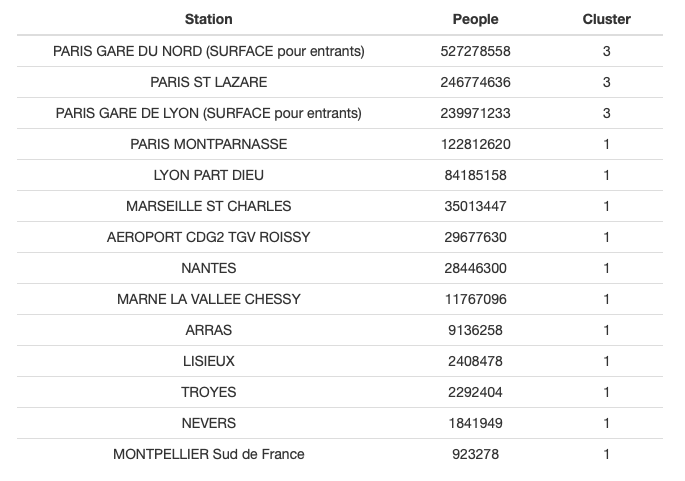Click the people value 527278558
The height and width of the screenshot is (481, 685).
point(475,51)
